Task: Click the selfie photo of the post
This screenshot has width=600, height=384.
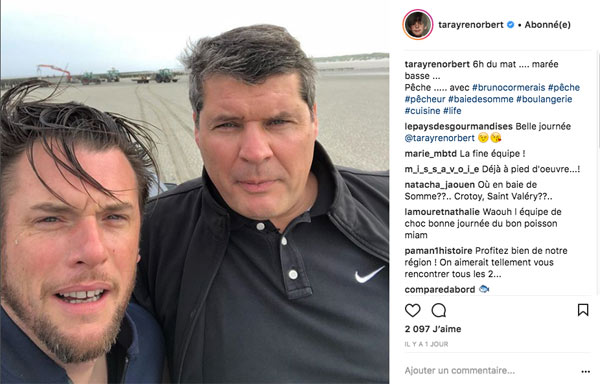Action: coord(195,192)
